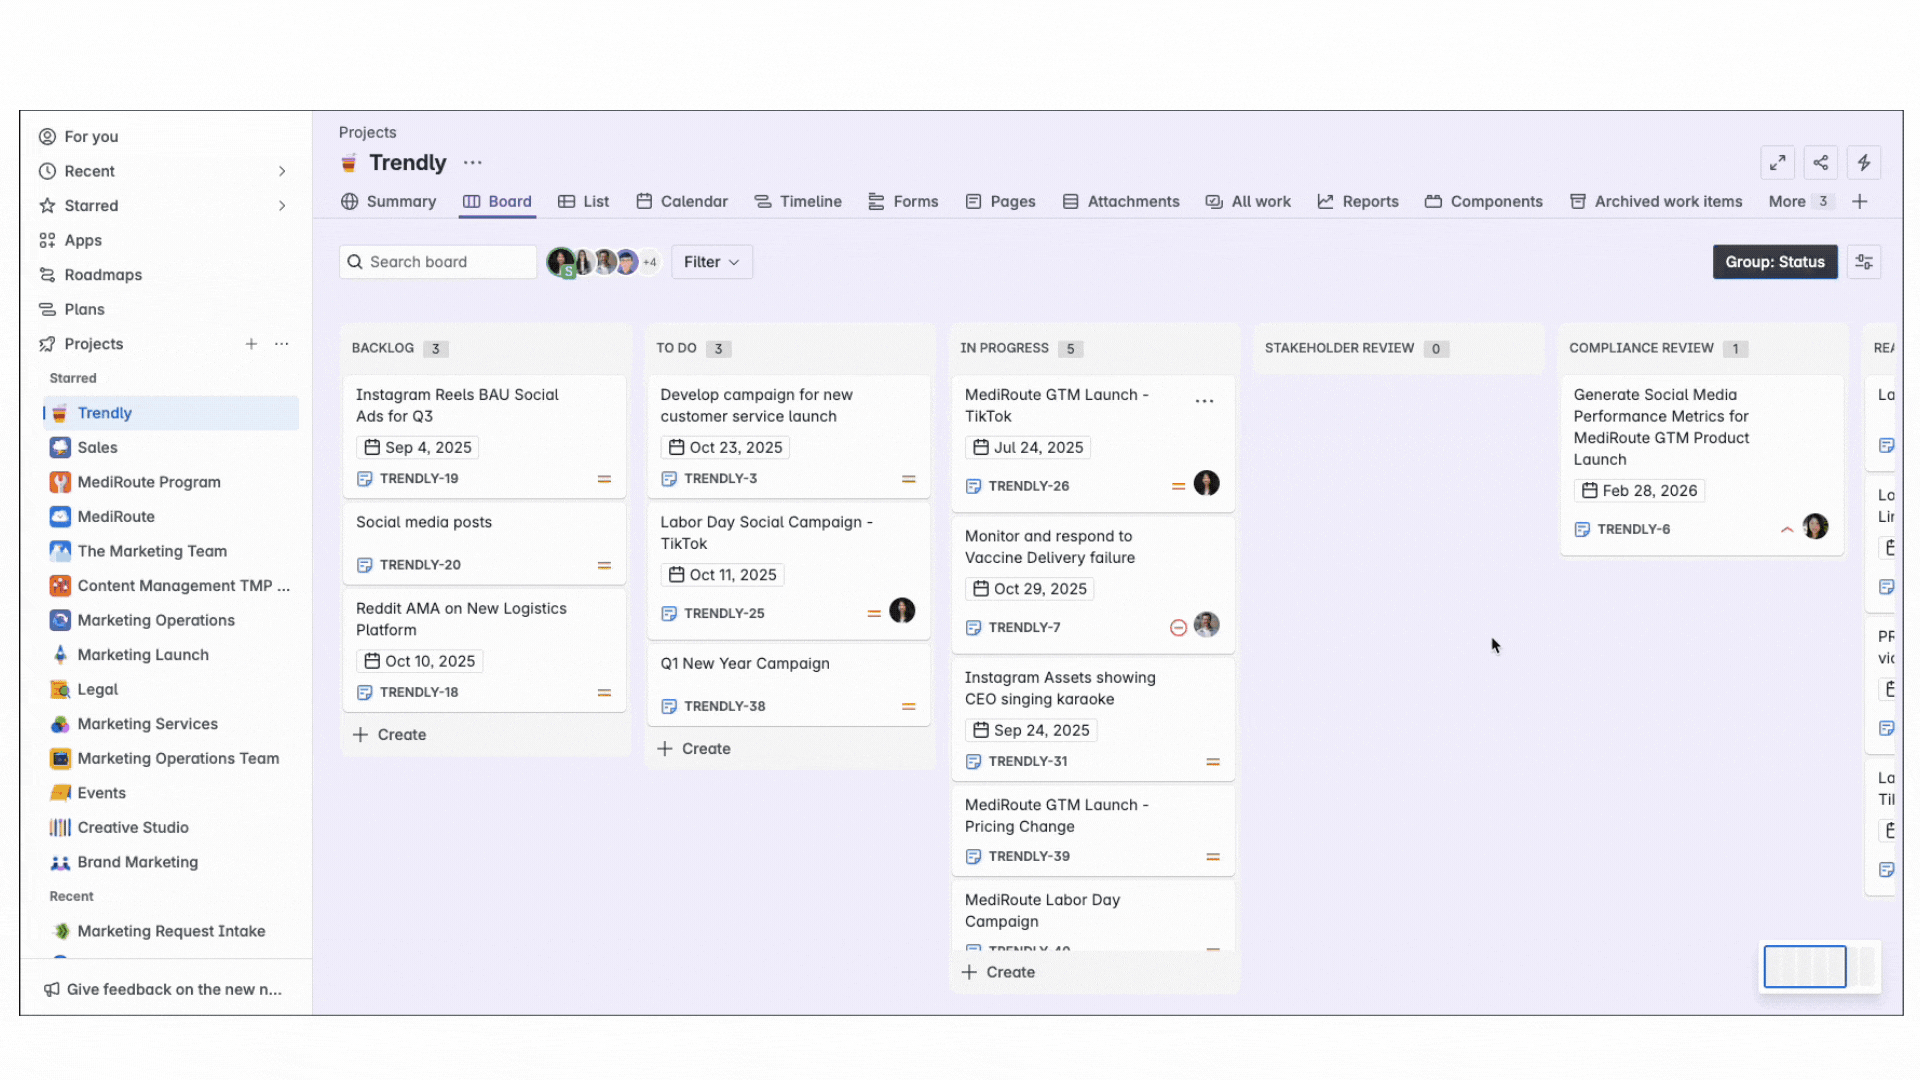Click the plus icon to add tab
Viewport: 1920px width, 1080px height.
pyautogui.click(x=1860, y=202)
